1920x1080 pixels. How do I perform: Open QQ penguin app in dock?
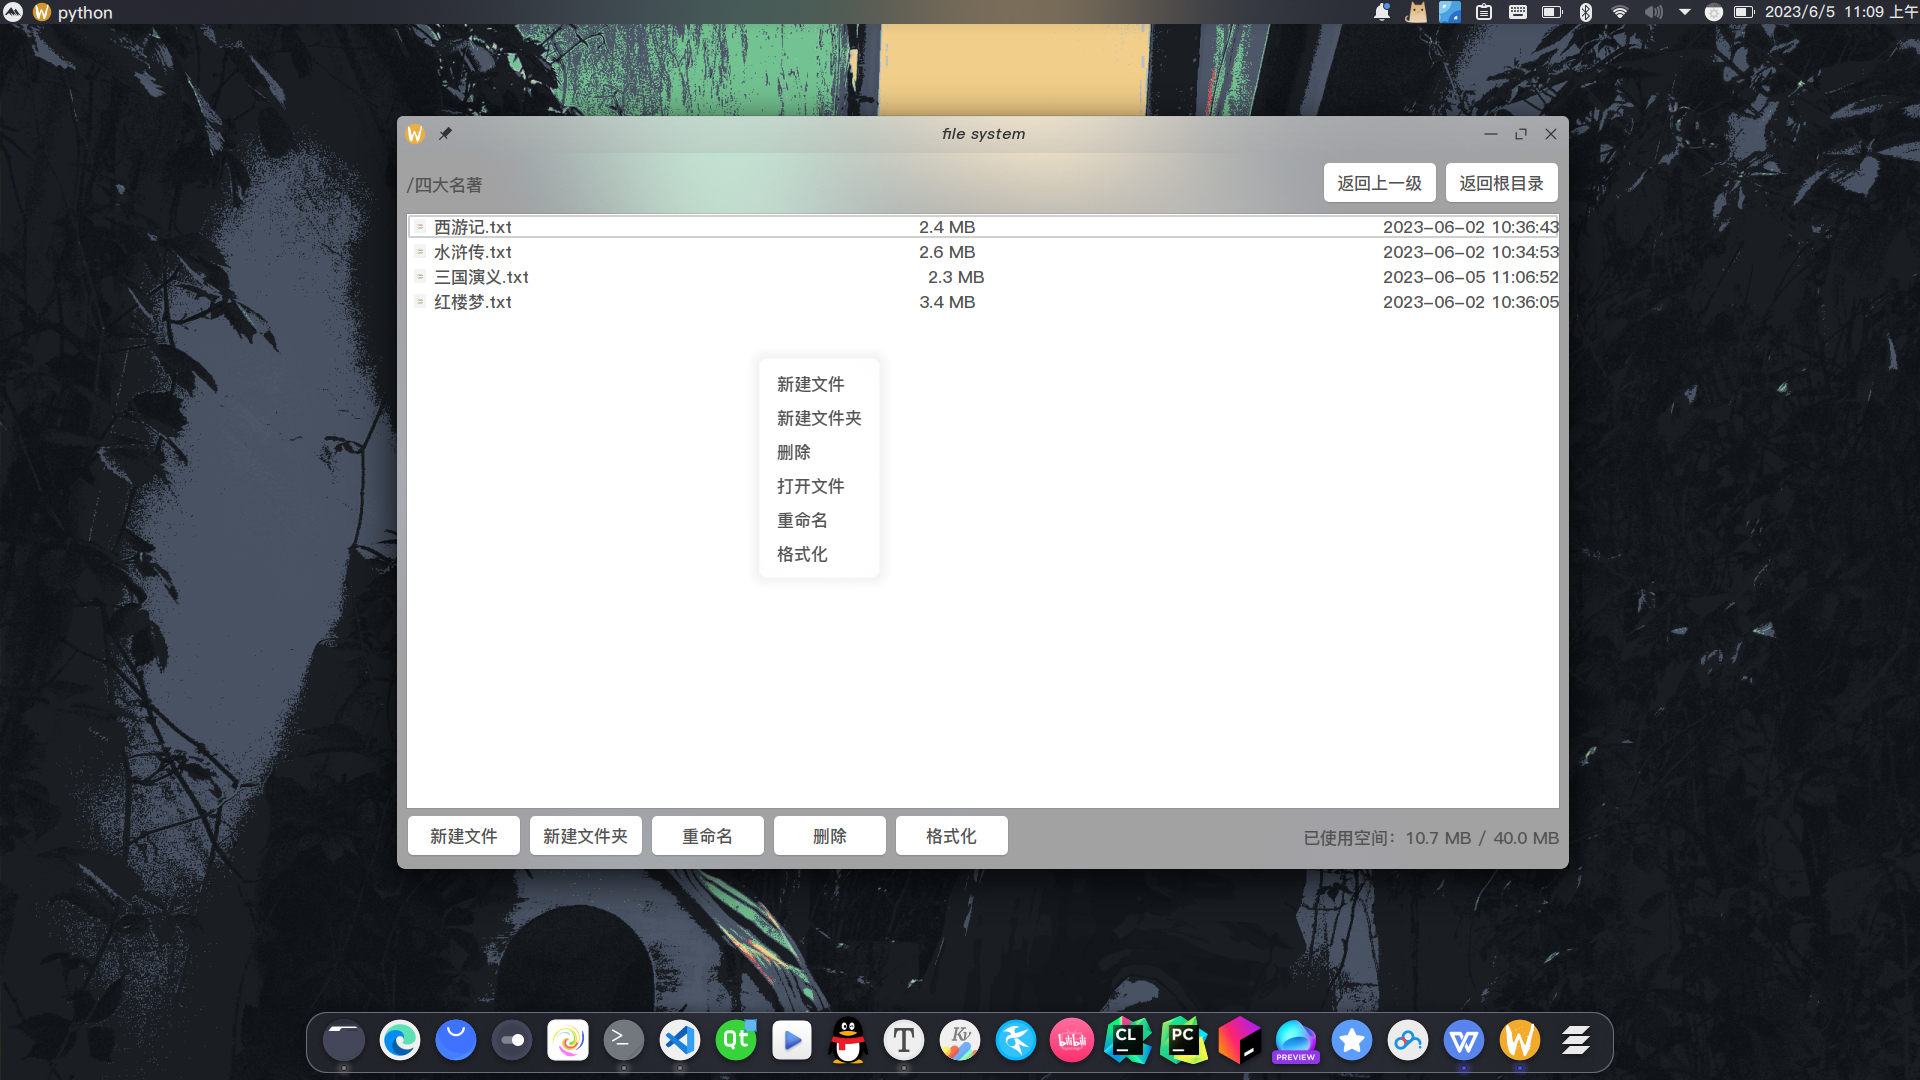pos(848,1041)
